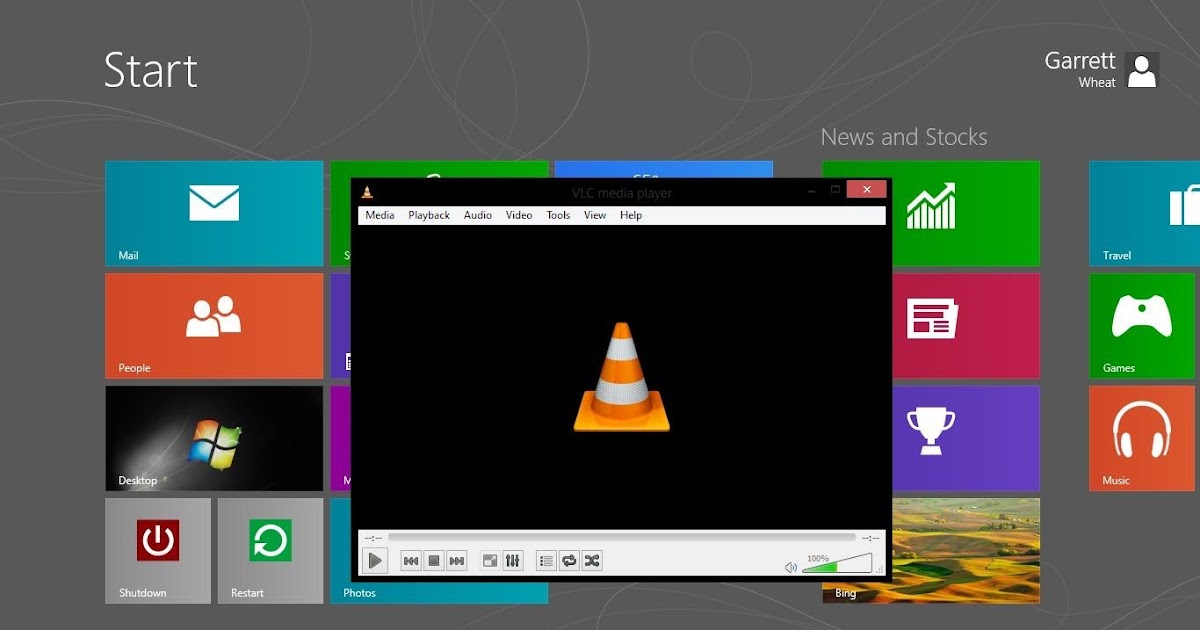Maximize the VLC window

[836, 190]
